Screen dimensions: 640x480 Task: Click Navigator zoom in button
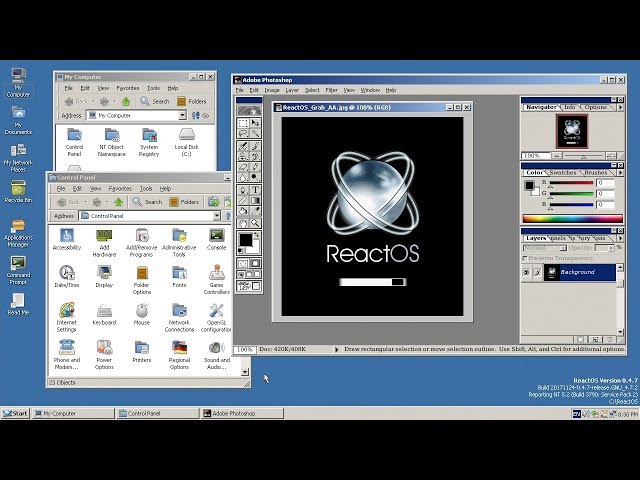tap(611, 156)
